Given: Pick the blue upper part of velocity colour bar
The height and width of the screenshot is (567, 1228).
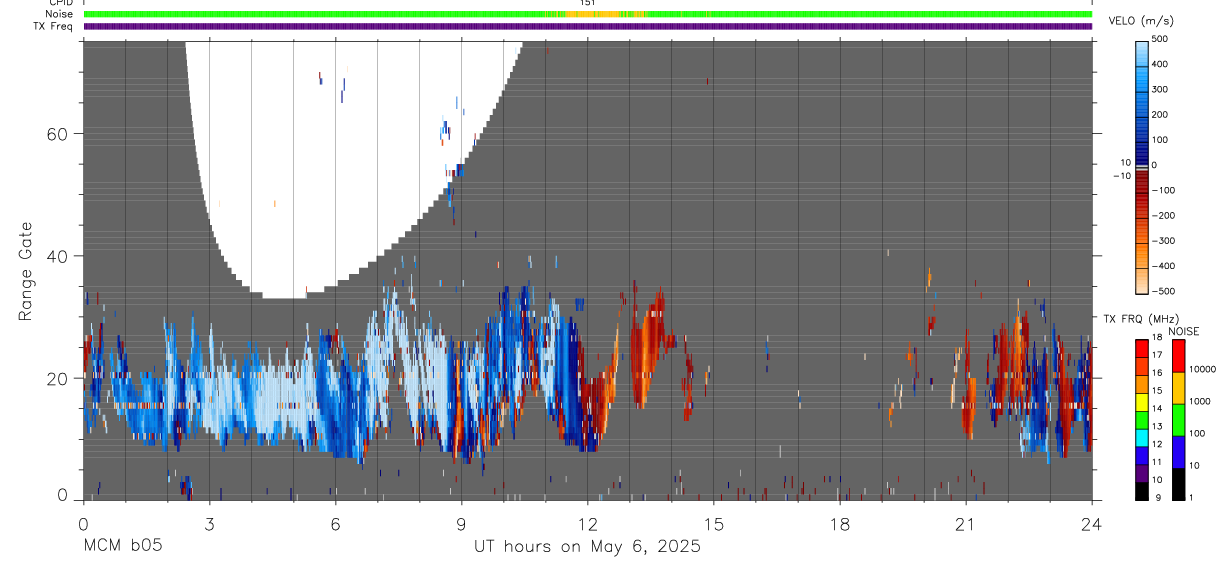Looking at the screenshot, I should 1142,101.
